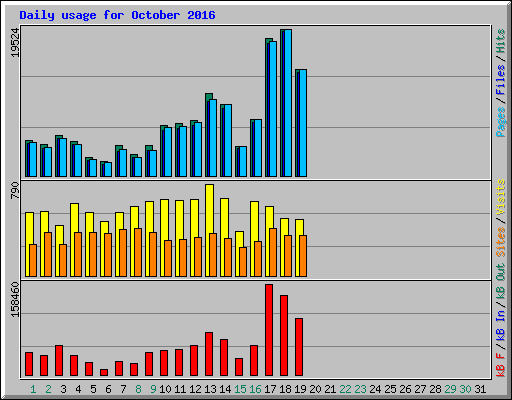This screenshot has height=400, width=512.
Task: Click the Pages legend label
Action: (x=501, y=122)
